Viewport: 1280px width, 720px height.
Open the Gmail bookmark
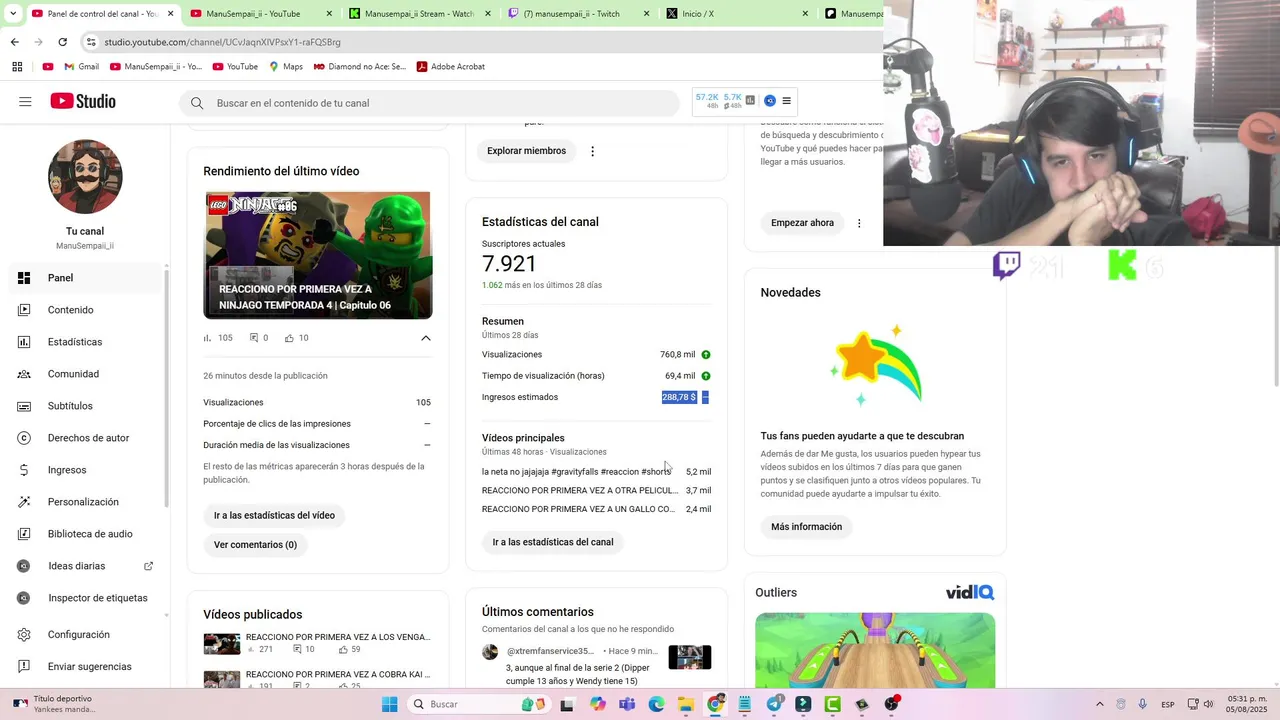pos(82,67)
